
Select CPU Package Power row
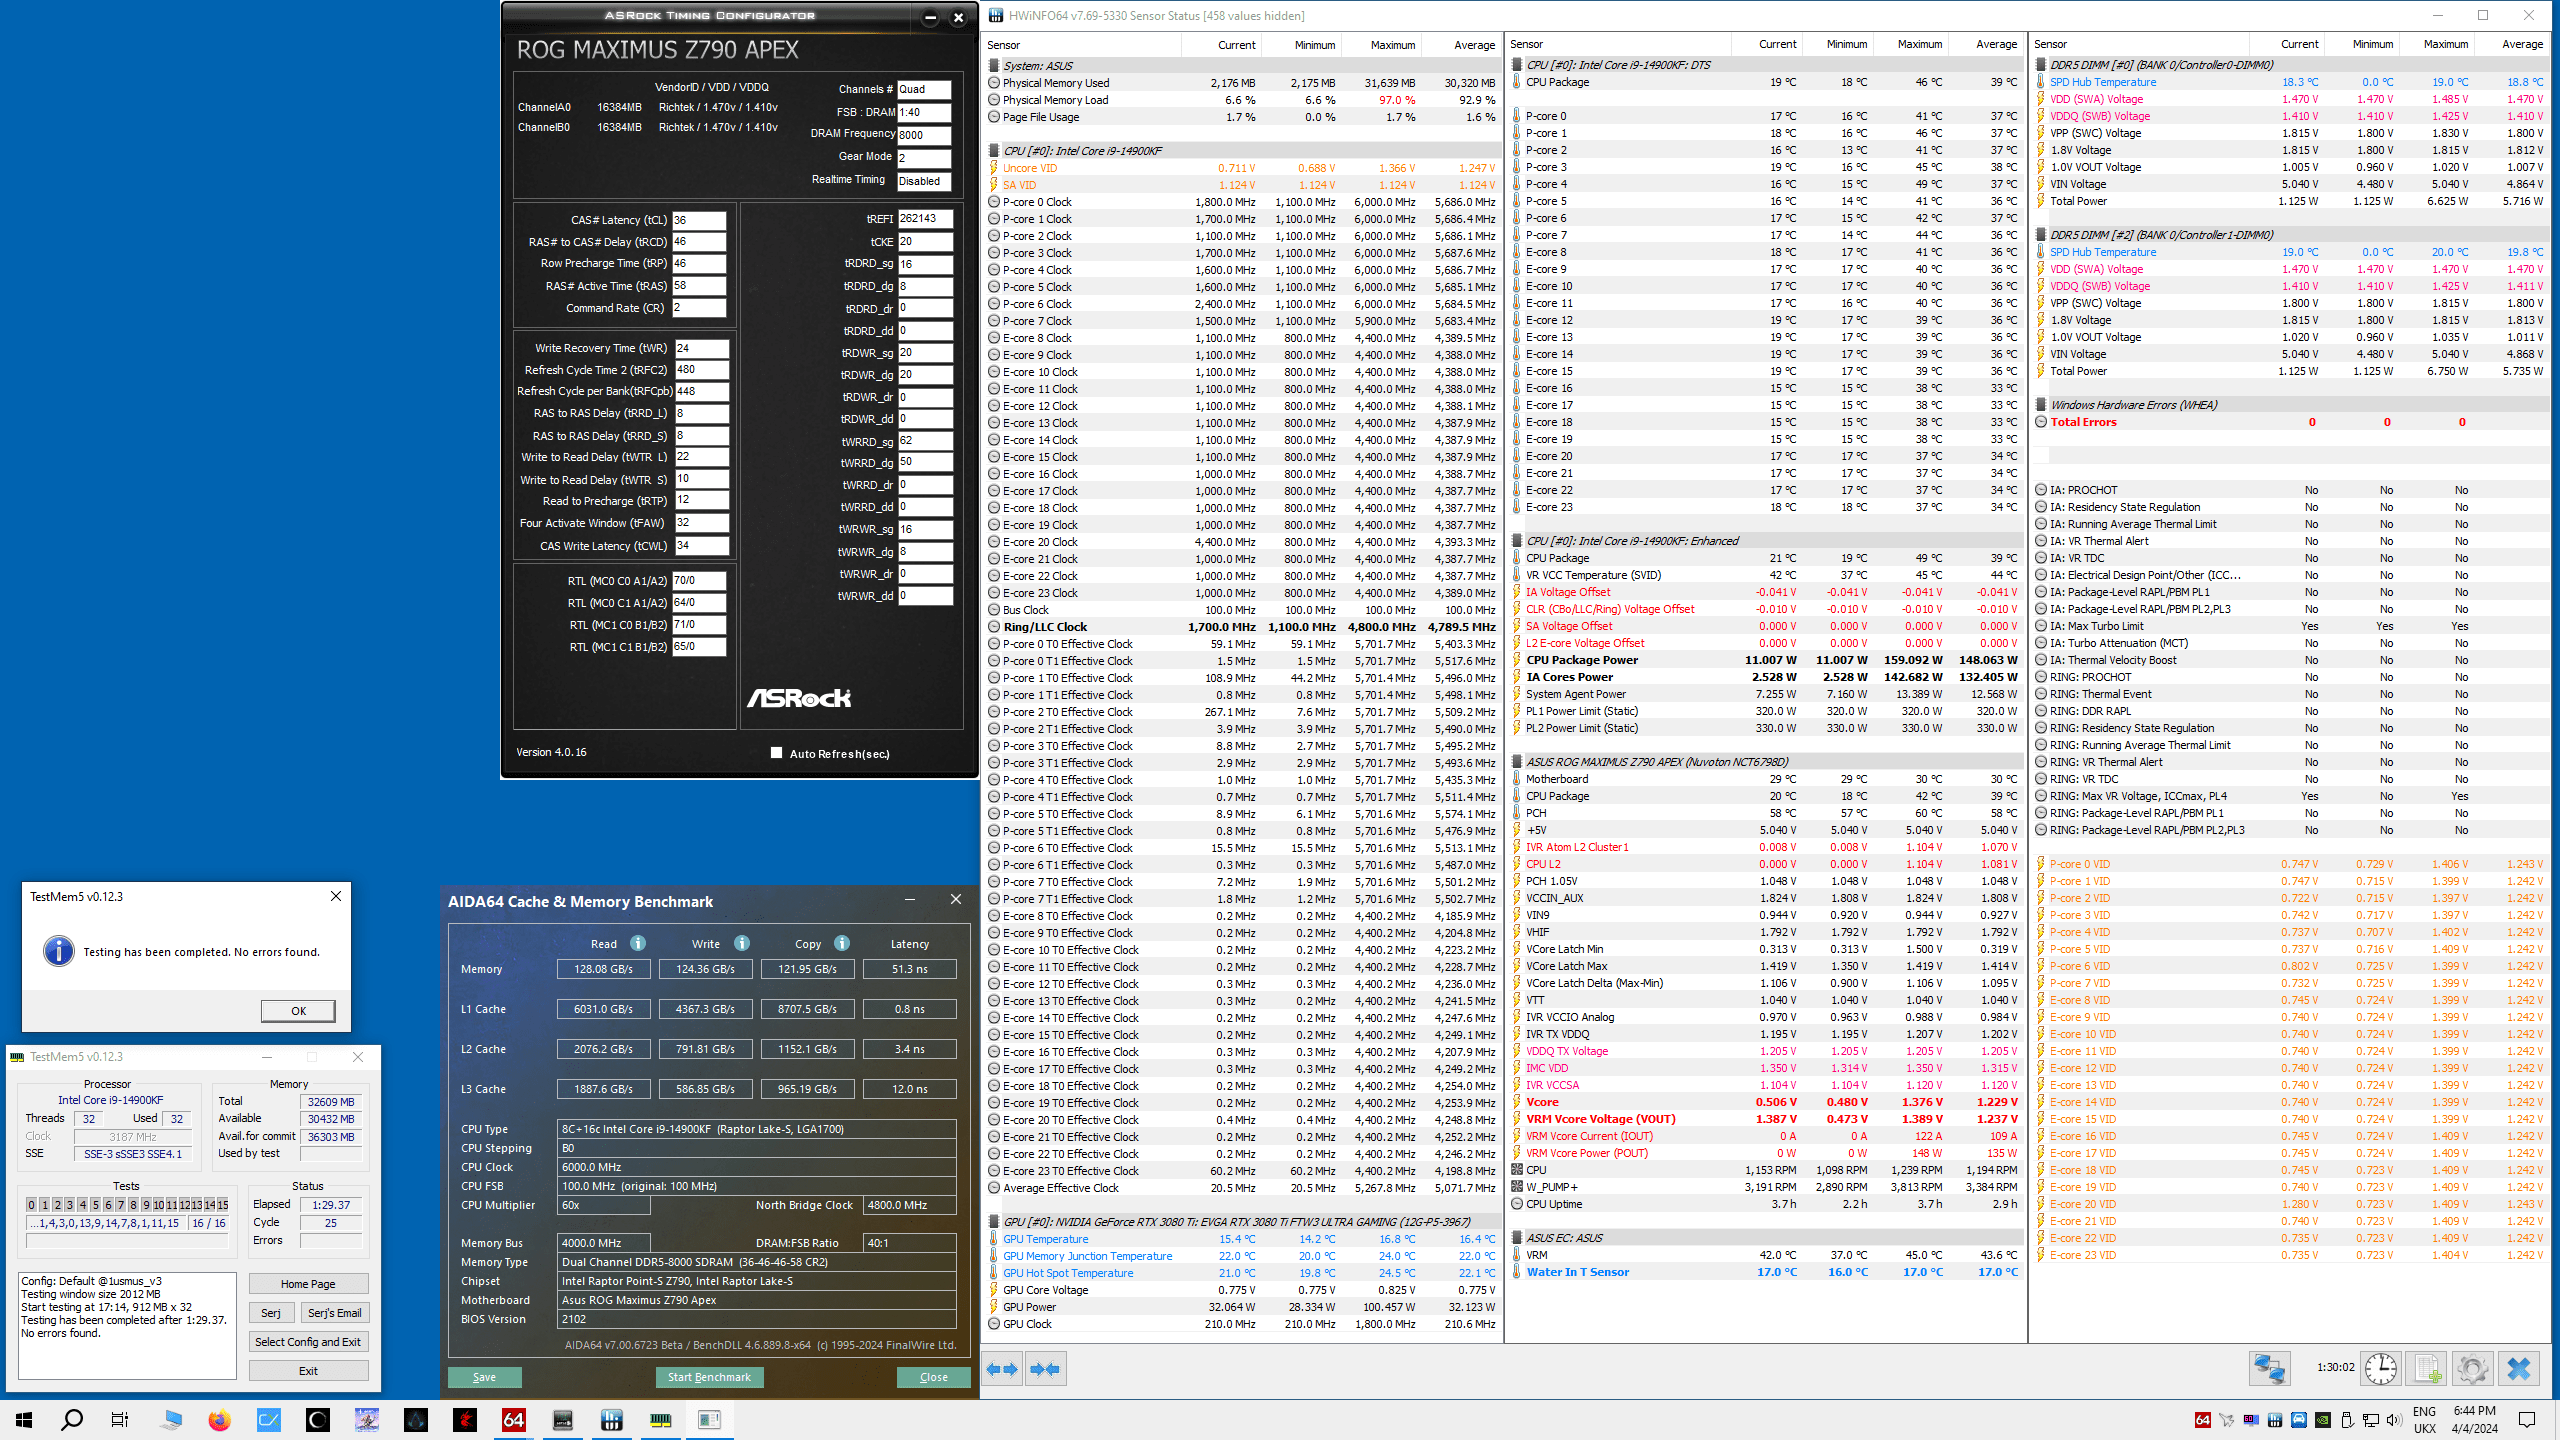[x=1765, y=660]
